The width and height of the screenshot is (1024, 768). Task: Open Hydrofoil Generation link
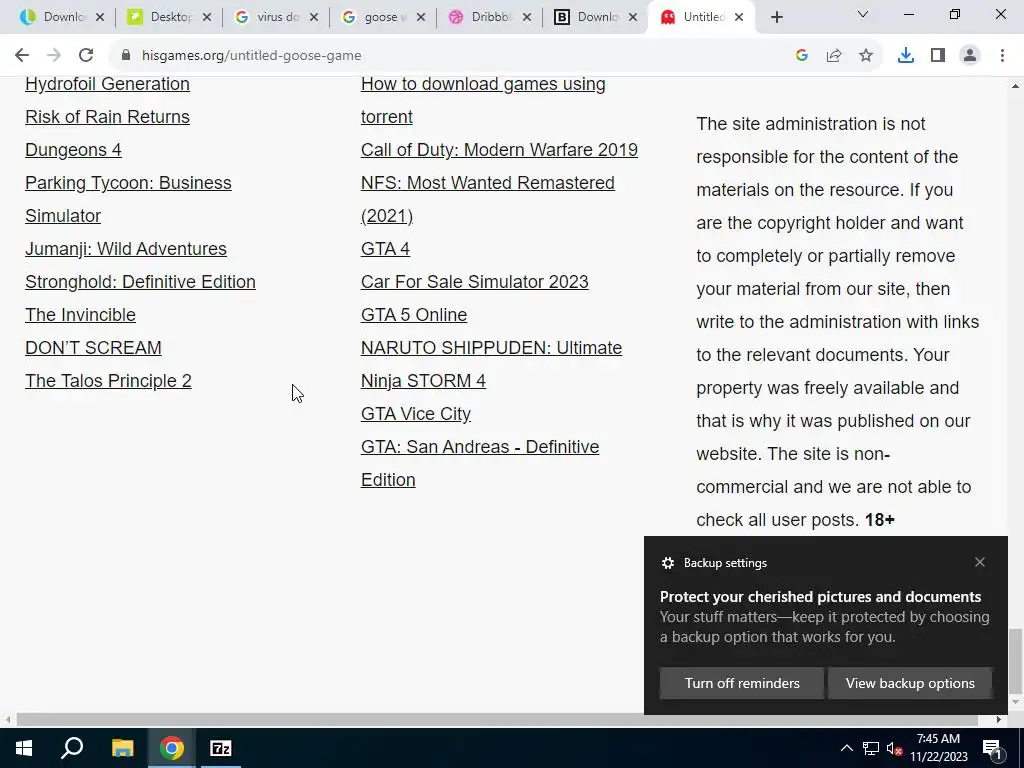[107, 84]
